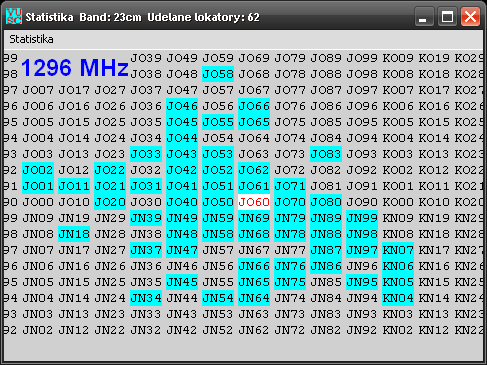
Task: Select highlighted locator JO41
Action: [182, 186]
